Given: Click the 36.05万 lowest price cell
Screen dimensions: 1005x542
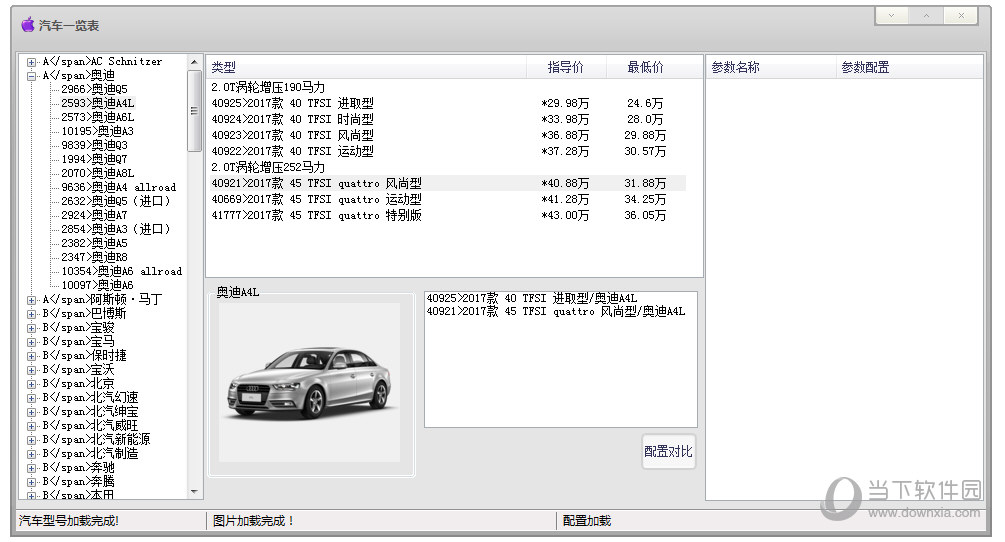Looking at the screenshot, I should (x=645, y=216).
